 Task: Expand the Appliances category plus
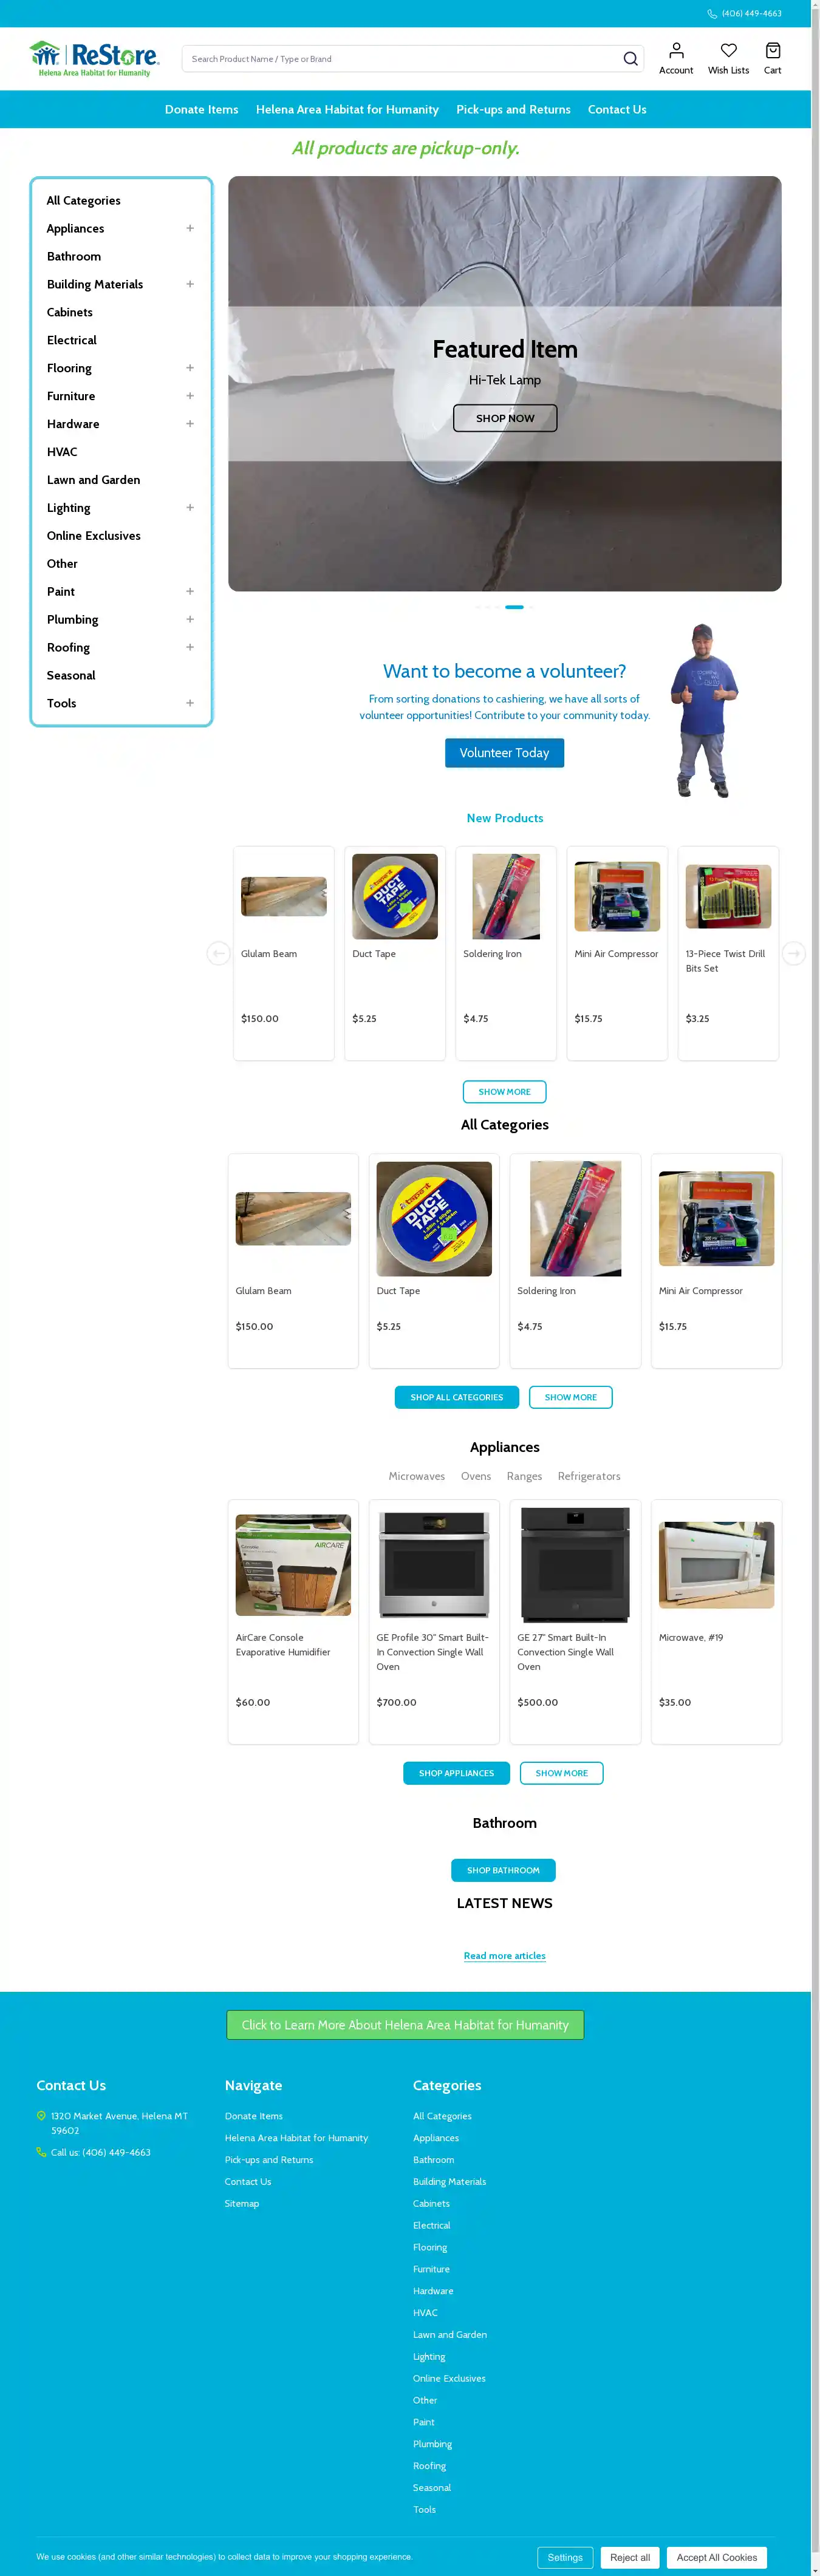click(190, 228)
